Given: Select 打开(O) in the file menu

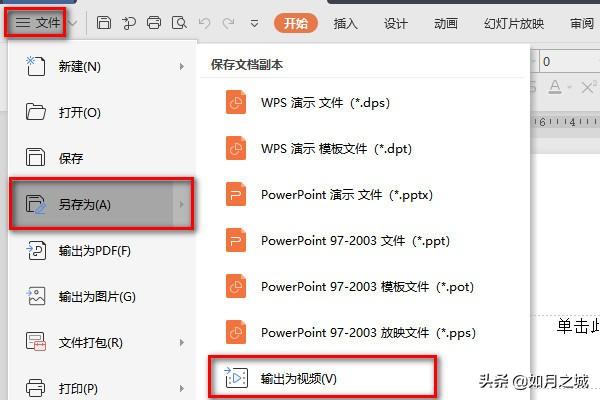Looking at the screenshot, I should click(x=103, y=113).
